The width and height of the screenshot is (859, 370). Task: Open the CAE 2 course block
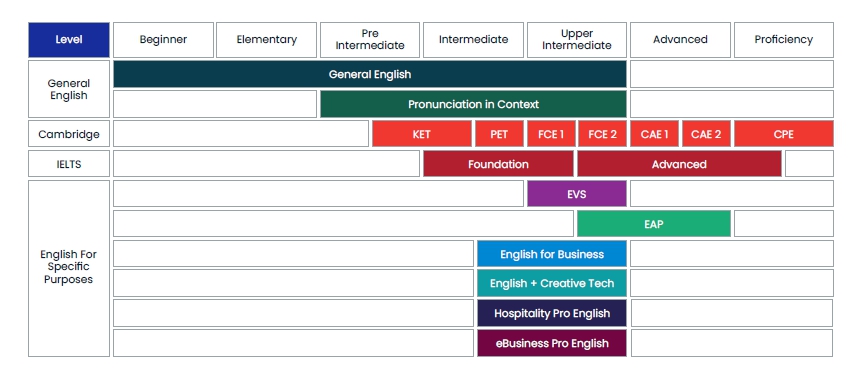pos(706,134)
